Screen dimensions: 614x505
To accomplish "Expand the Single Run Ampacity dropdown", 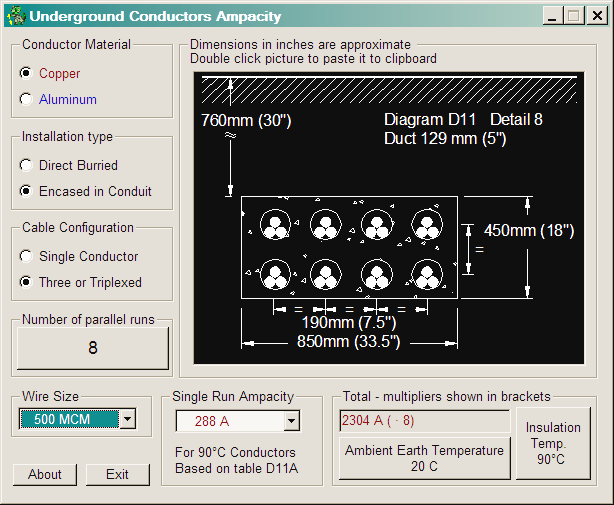I will click(291, 421).
